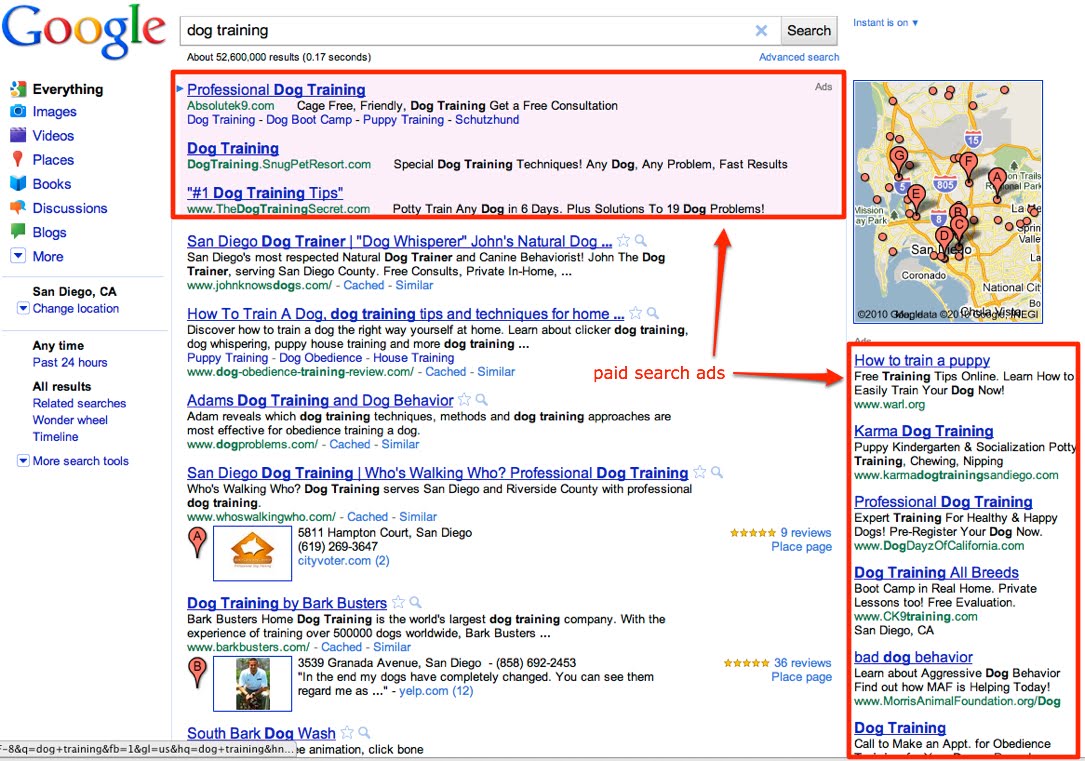Star the How To Train A Dog result
The height and width of the screenshot is (761, 1085).
pyautogui.click(x=635, y=313)
